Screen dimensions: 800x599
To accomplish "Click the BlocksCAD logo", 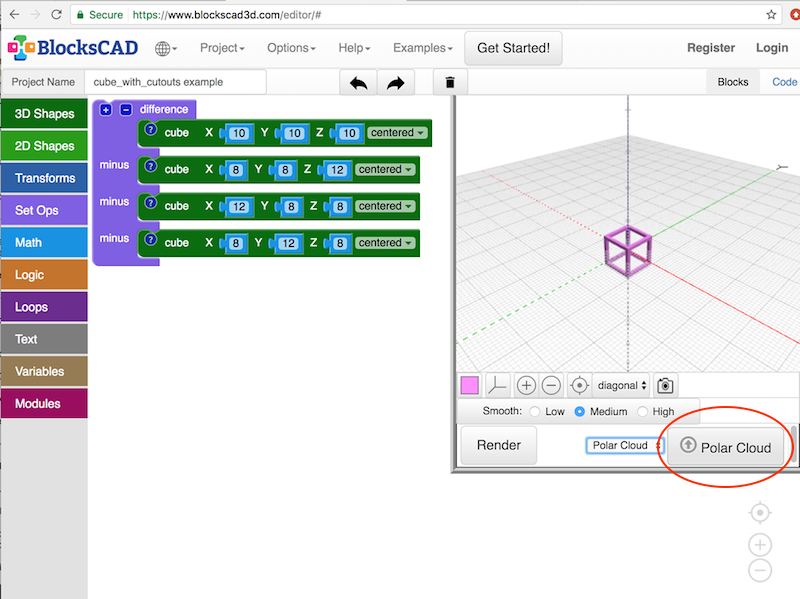I will coord(72,48).
